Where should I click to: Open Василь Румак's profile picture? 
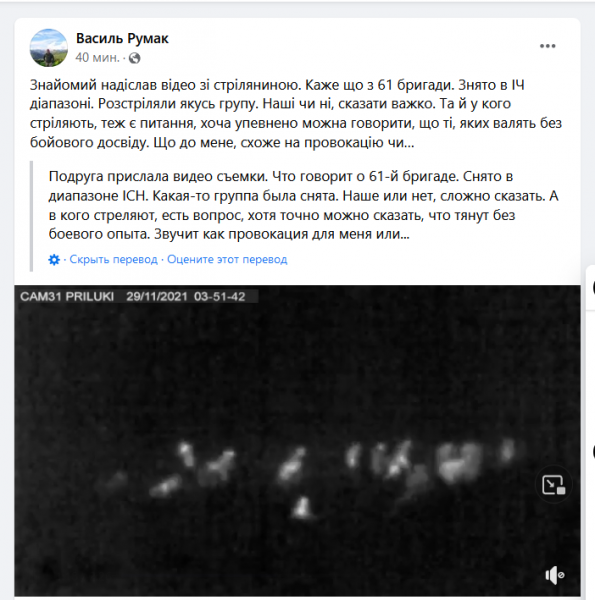[x=49, y=48]
